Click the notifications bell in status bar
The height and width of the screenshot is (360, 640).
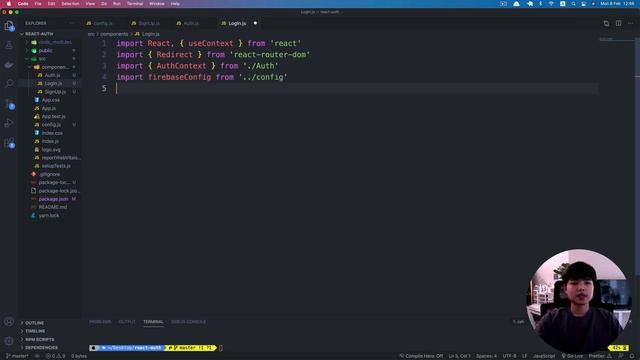coord(632,356)
